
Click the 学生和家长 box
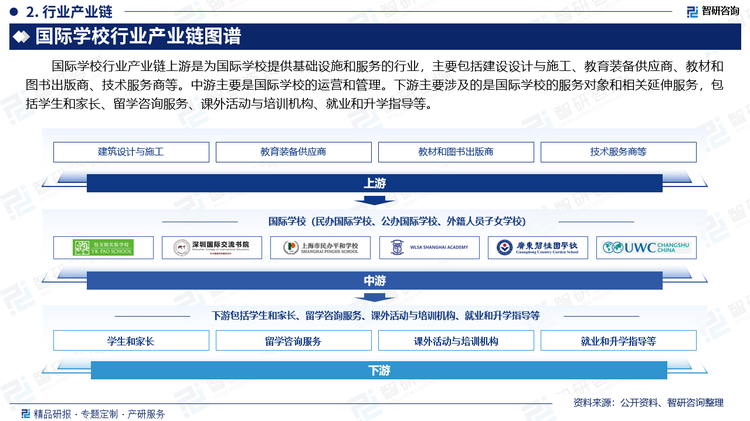pos(131,341)
